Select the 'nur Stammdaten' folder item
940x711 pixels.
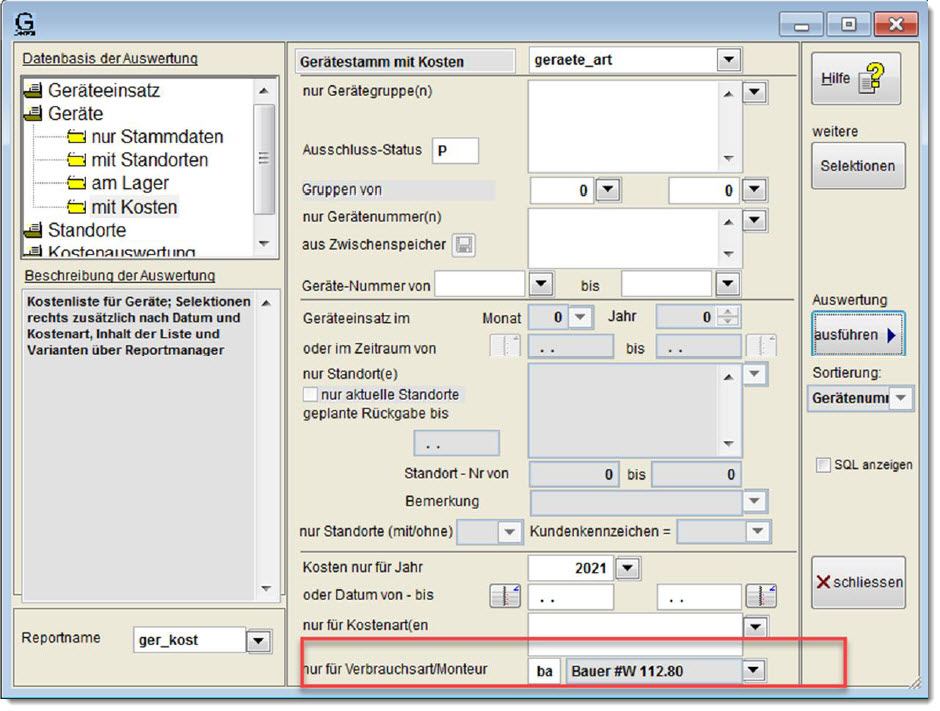click(156, 137)
